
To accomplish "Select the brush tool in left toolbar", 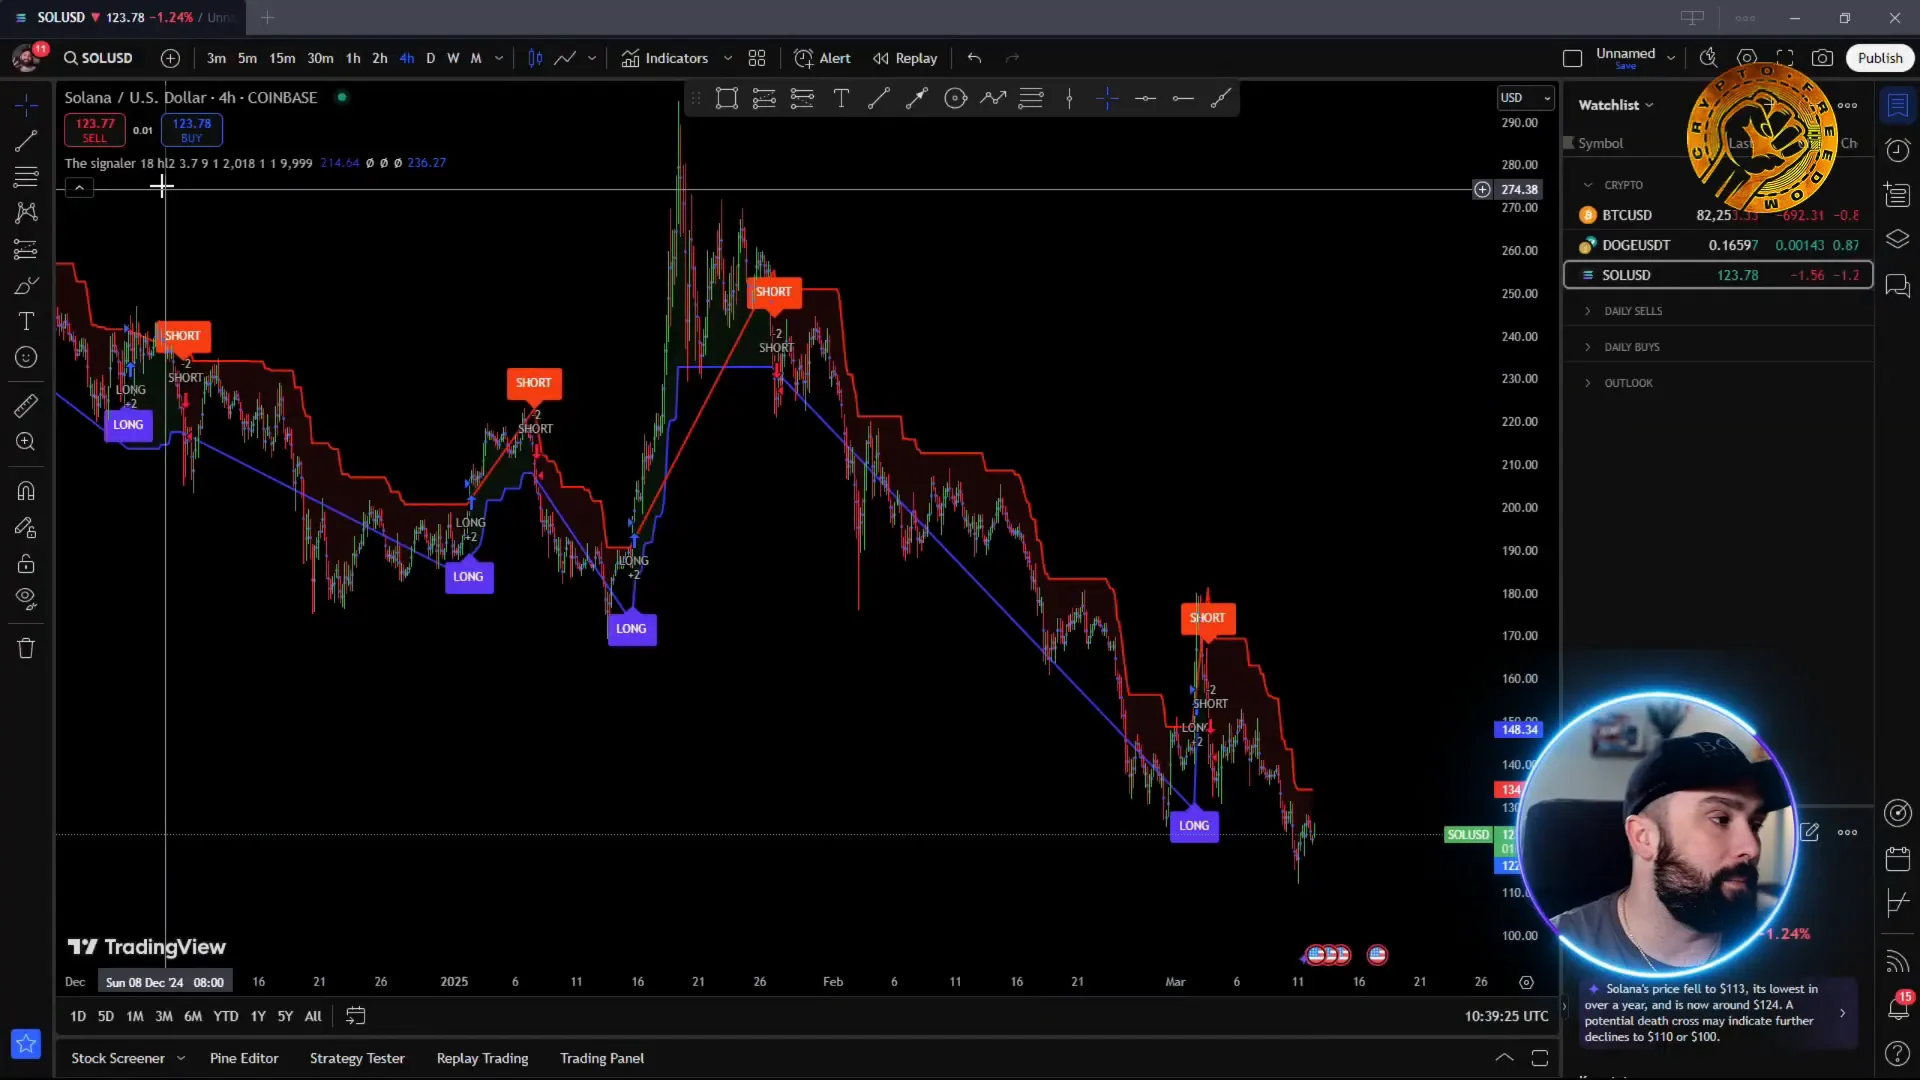I will pos(26,286).
